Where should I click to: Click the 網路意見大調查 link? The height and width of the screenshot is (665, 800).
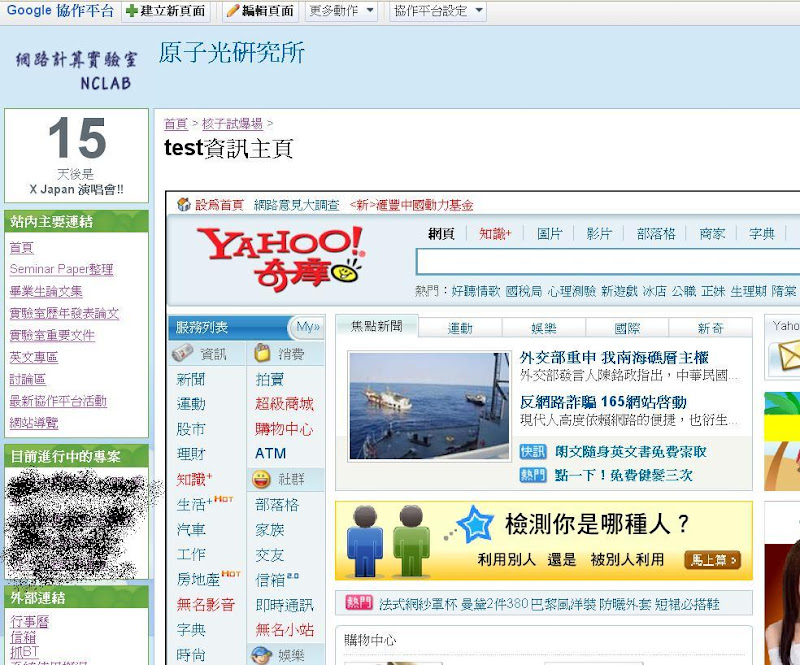click(296, 205)
